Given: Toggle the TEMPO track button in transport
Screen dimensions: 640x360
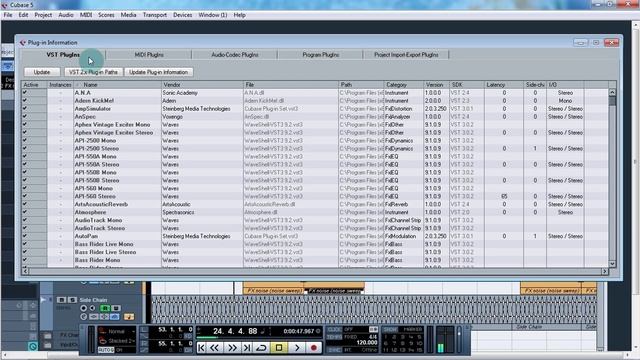Looking at the screenshot, I should pos(334,337).
